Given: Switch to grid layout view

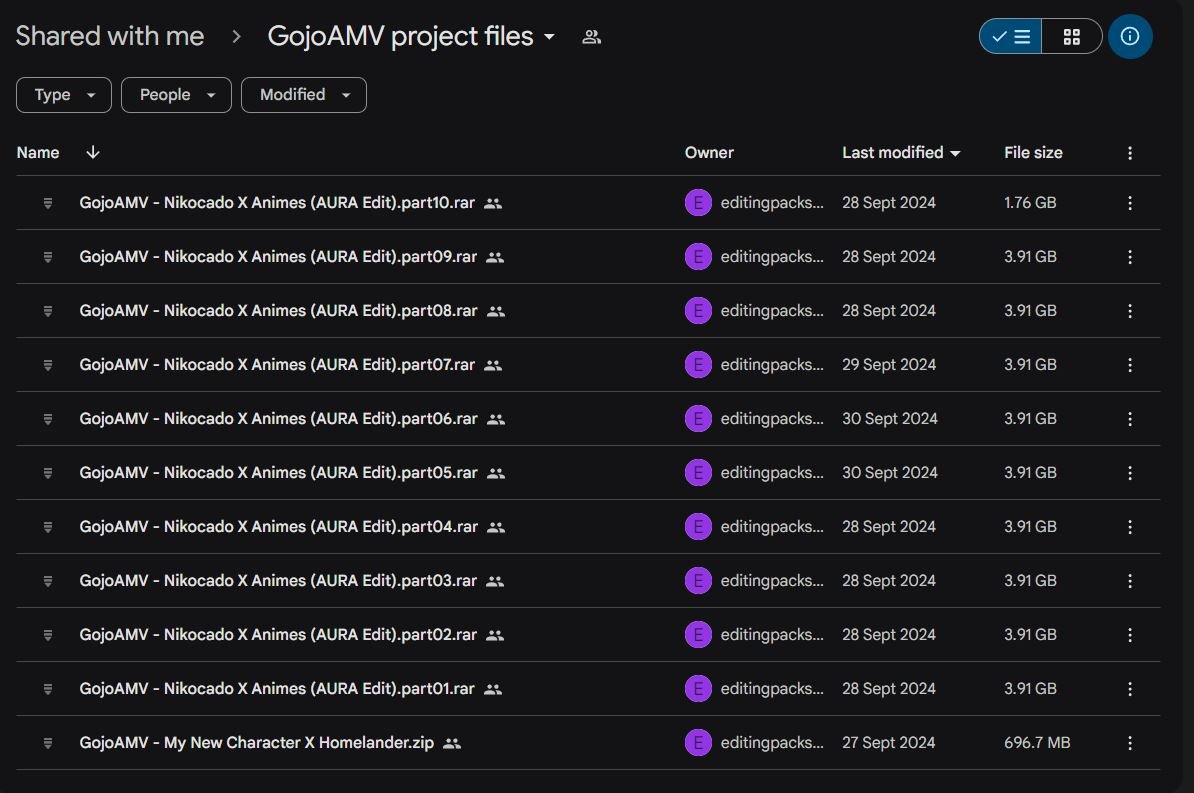Looking at the screenshot, I should tap(1071, 37).
